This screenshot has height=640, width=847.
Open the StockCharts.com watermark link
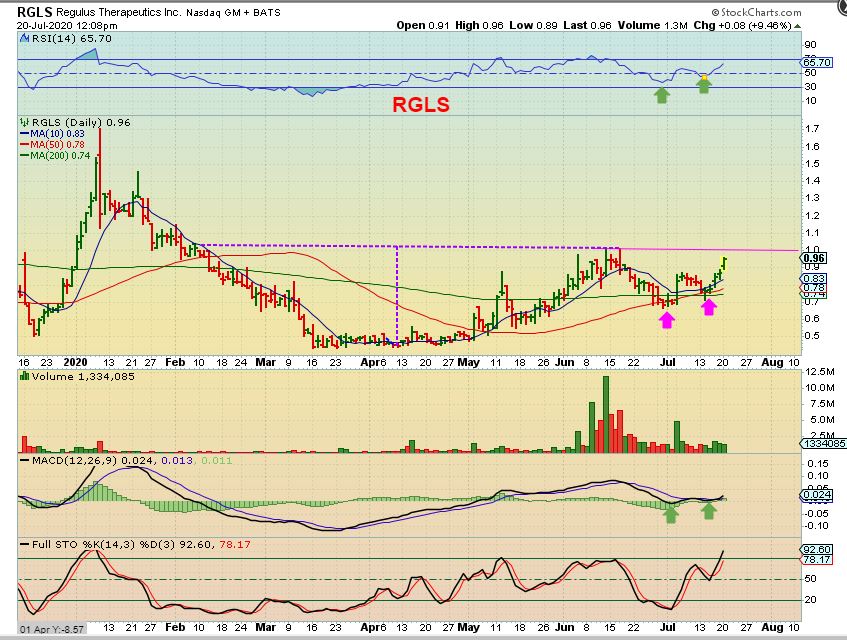(x=787, y=10)
